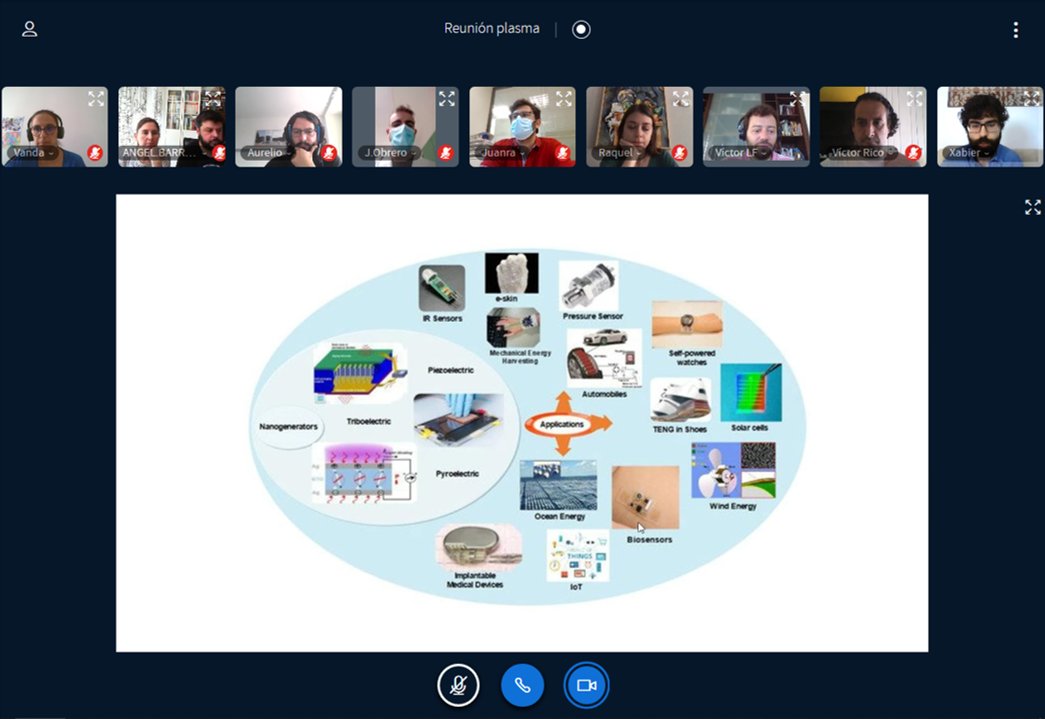Make the presentation fullscreen
This screenshot has height=719, width=1045.
(x=1032, y=207)
